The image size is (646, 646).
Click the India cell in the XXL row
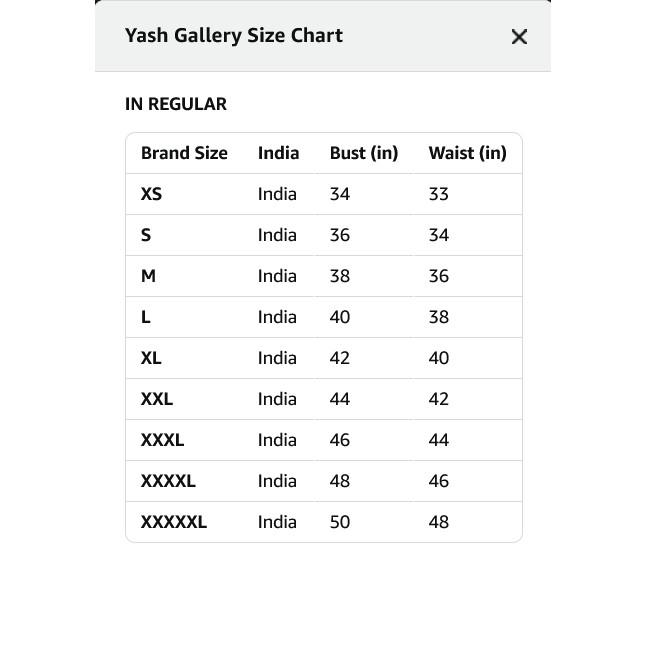pos(277,399)
